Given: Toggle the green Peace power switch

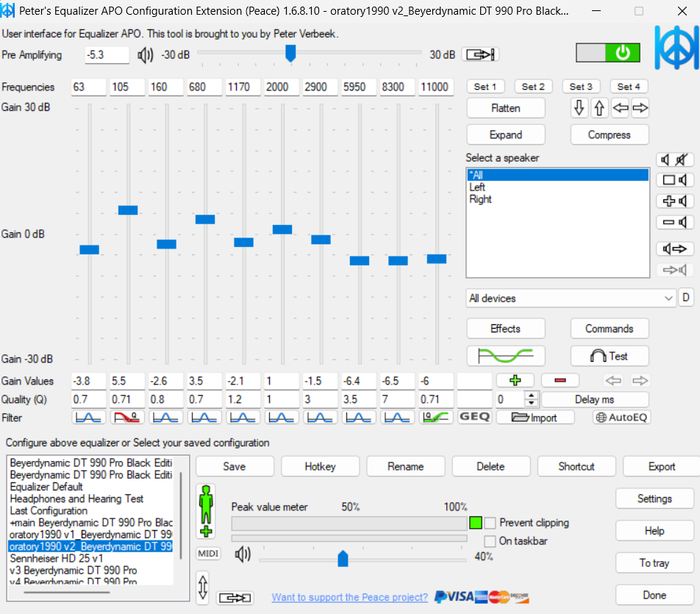Looking at the screenshot, I should tap(608, 53).
